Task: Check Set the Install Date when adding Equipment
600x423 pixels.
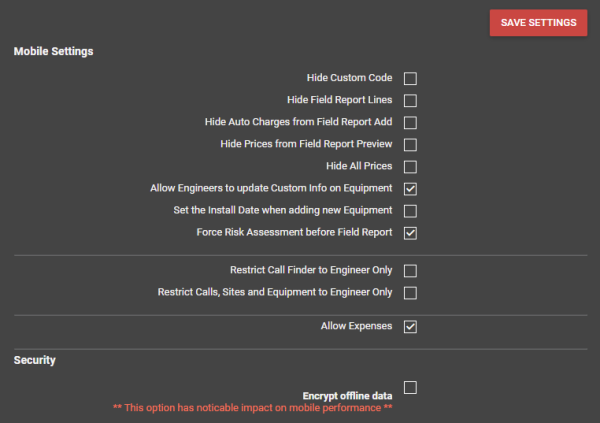Action: tap(410, 211)
